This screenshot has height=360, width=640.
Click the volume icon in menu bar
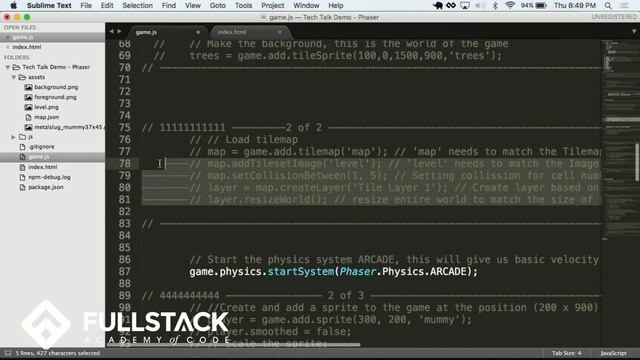(481, 5)
